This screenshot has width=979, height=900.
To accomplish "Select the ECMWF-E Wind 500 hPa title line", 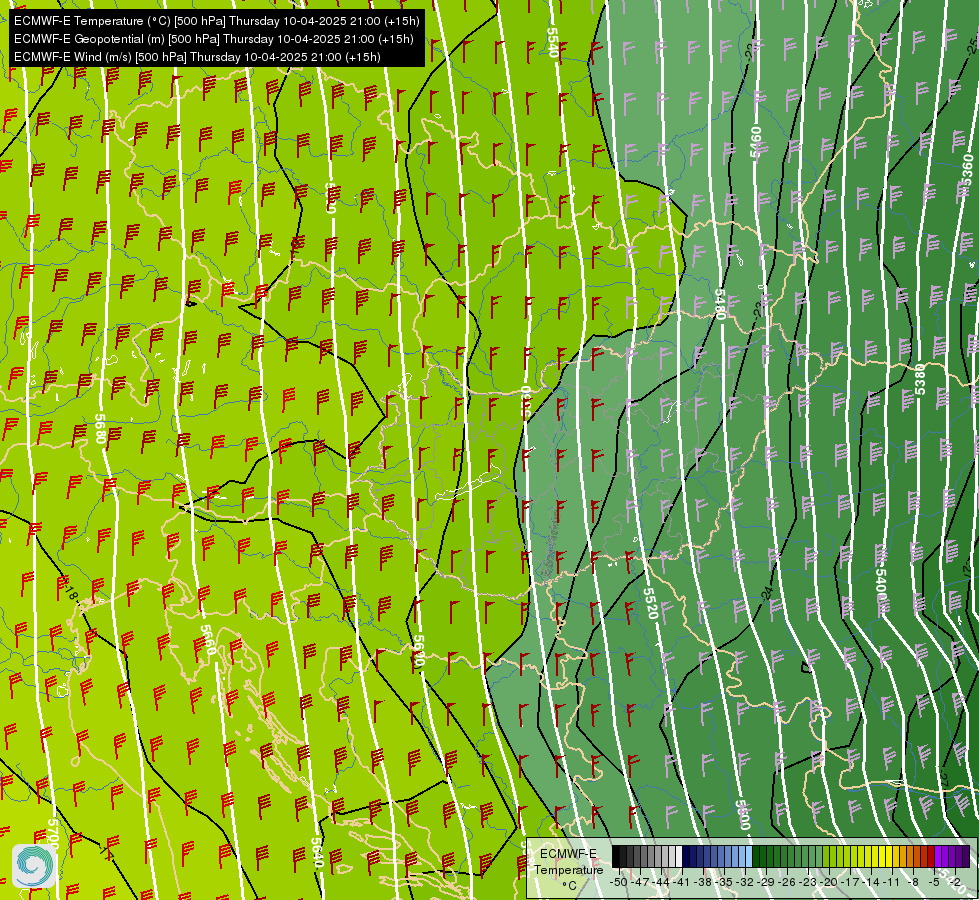I will pyautogui.click(x=197, y=57).
